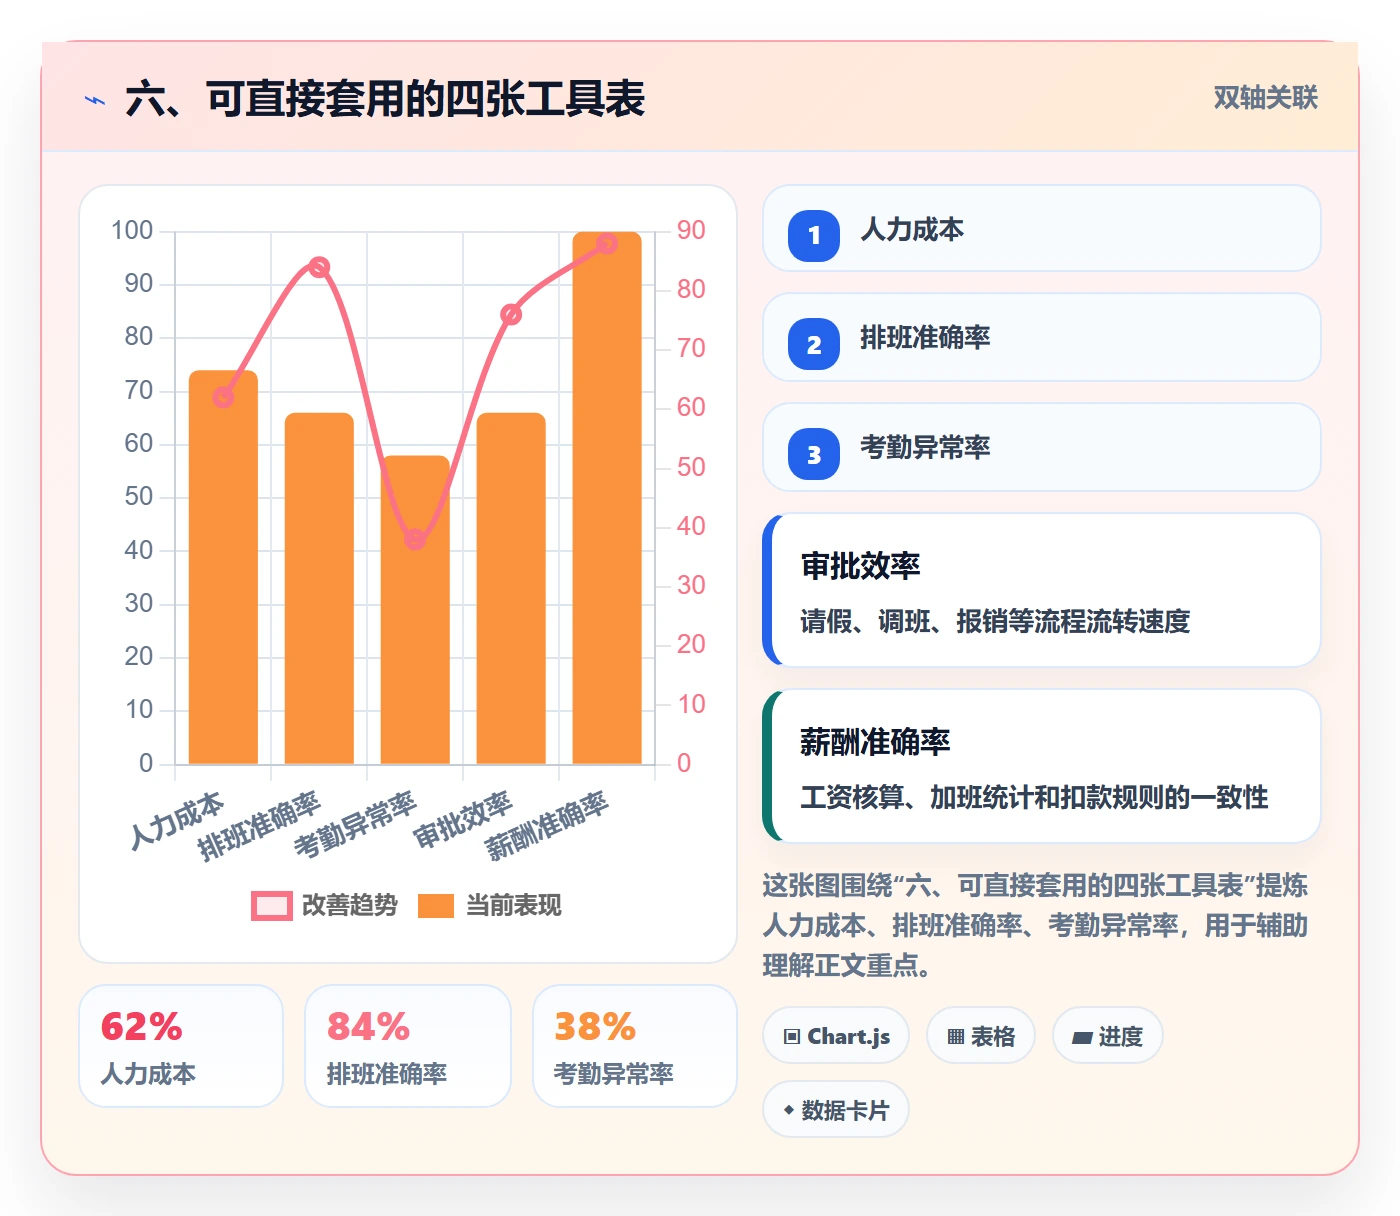This screenshot has height=1216, width=1400.
Task: Click the icon in the Chart.js tag
Action: pos(792,1037)
